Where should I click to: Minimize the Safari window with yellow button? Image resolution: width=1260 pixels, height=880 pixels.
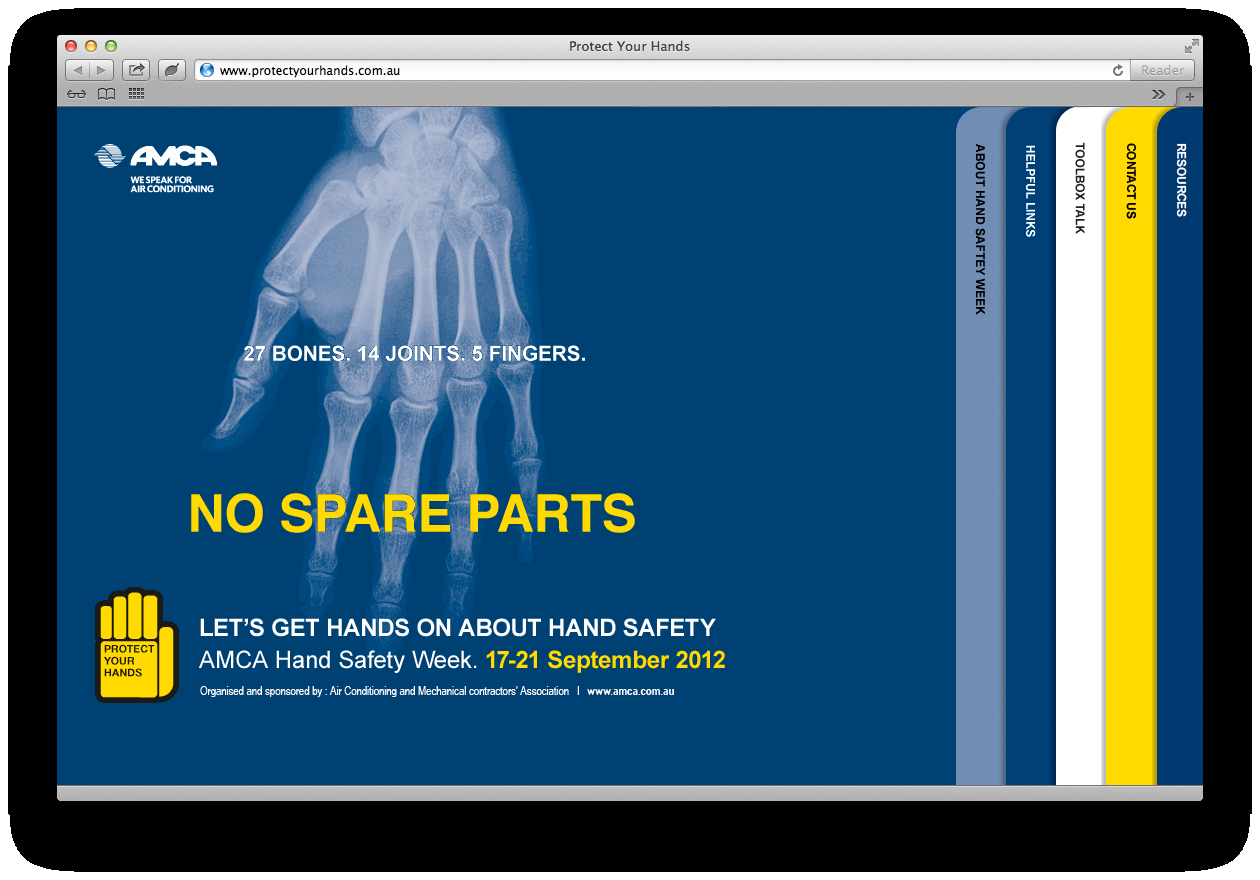click(x=91, y=46)
